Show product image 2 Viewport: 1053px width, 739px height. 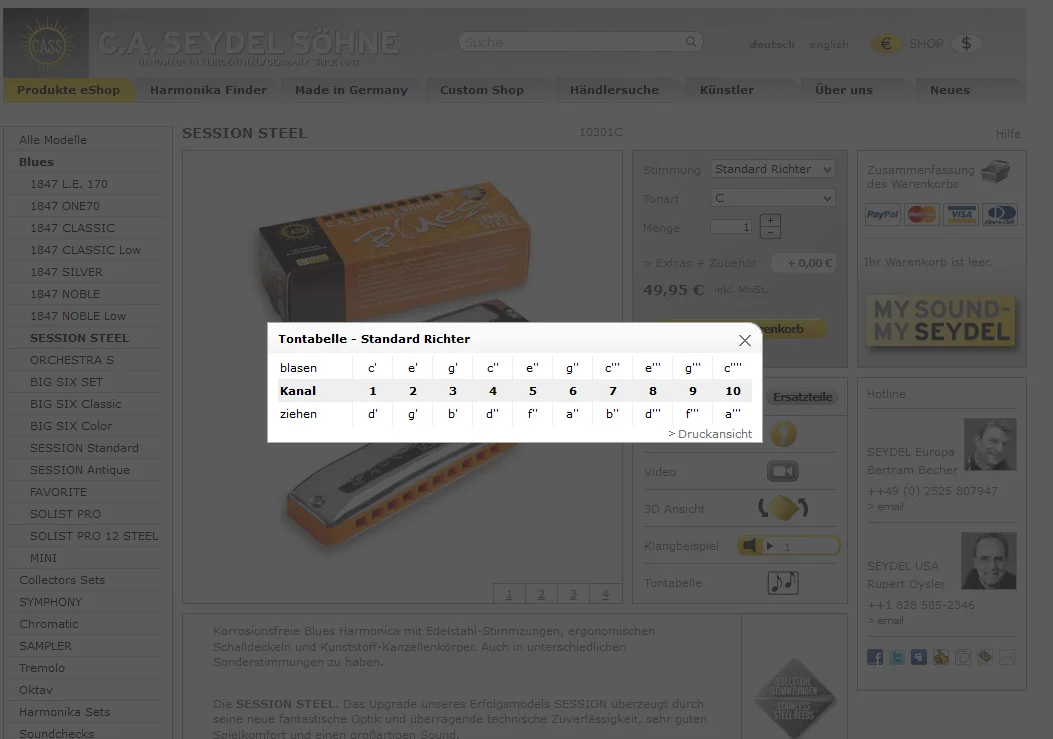[x=541, y=594]
